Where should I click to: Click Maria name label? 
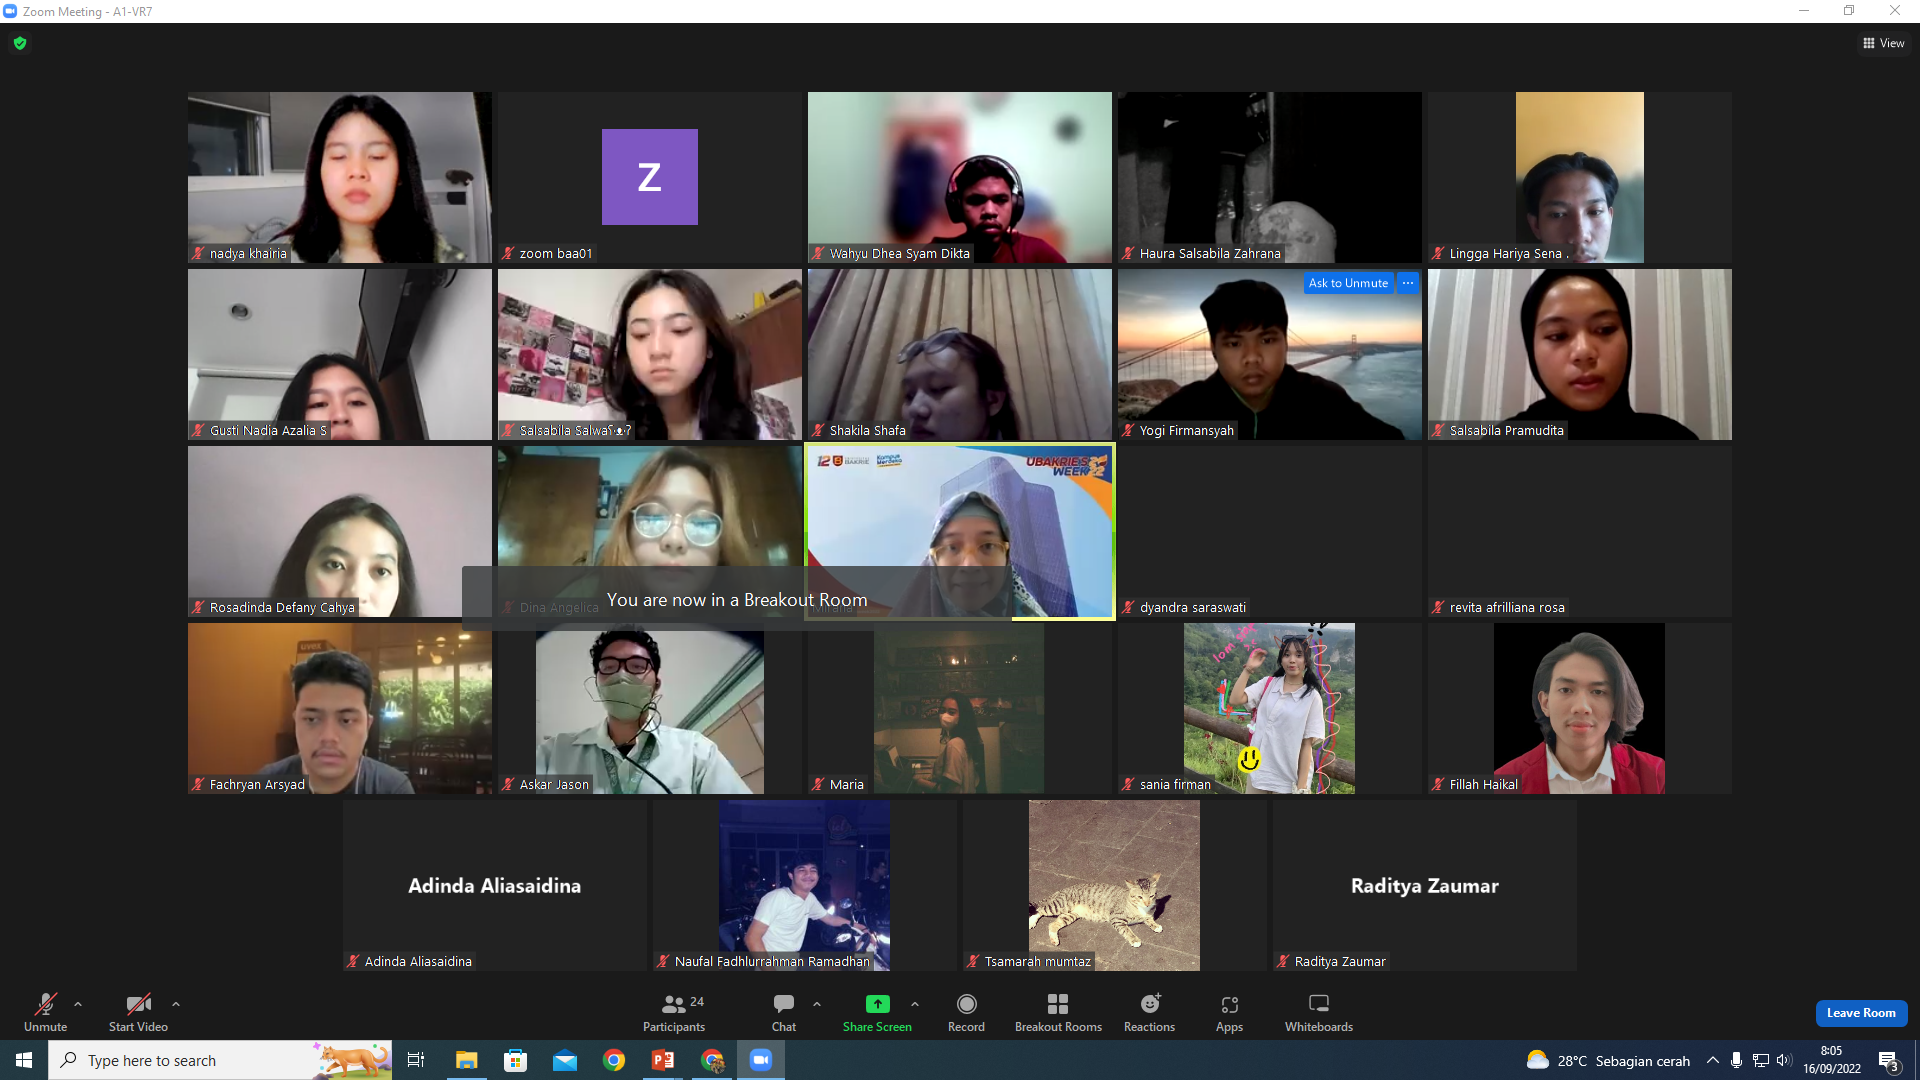pyautogui.click(x=846, y=785)
